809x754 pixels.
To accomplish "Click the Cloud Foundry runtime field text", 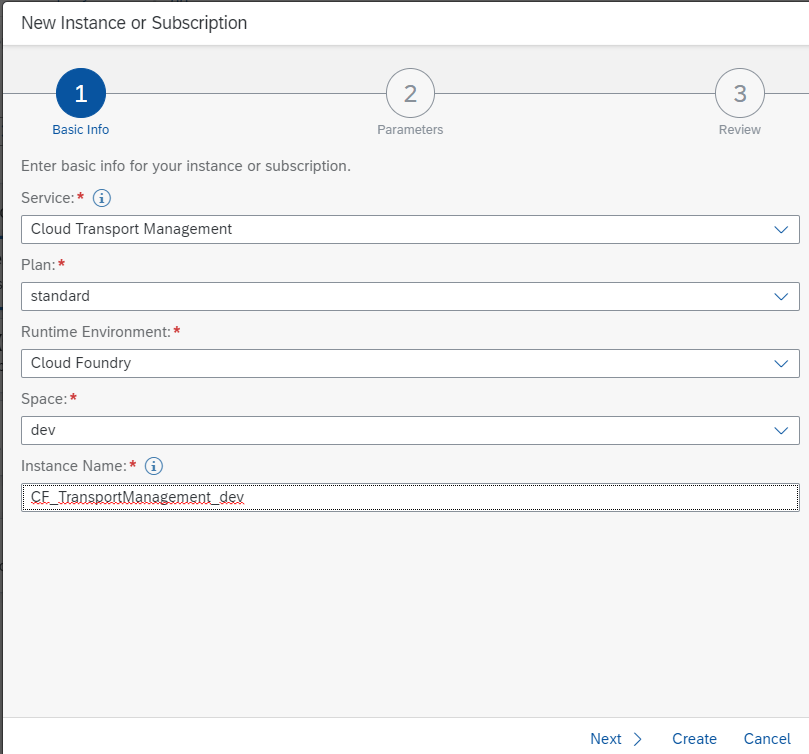I will pyautogui.click(x=81, y=363).
